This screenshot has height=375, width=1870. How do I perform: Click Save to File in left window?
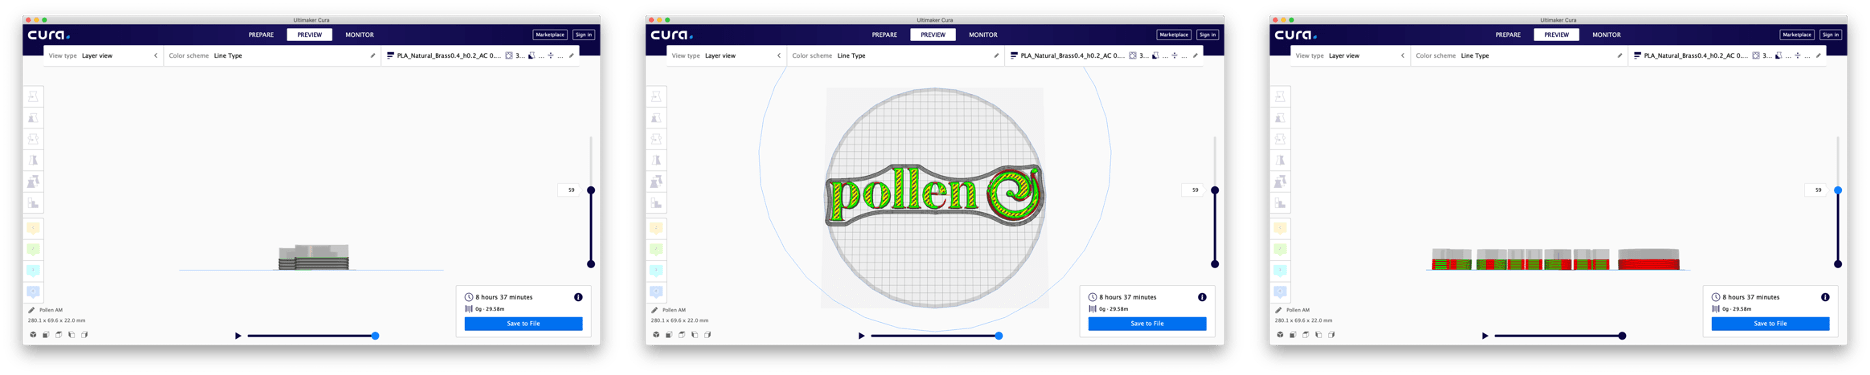point(523,324)
